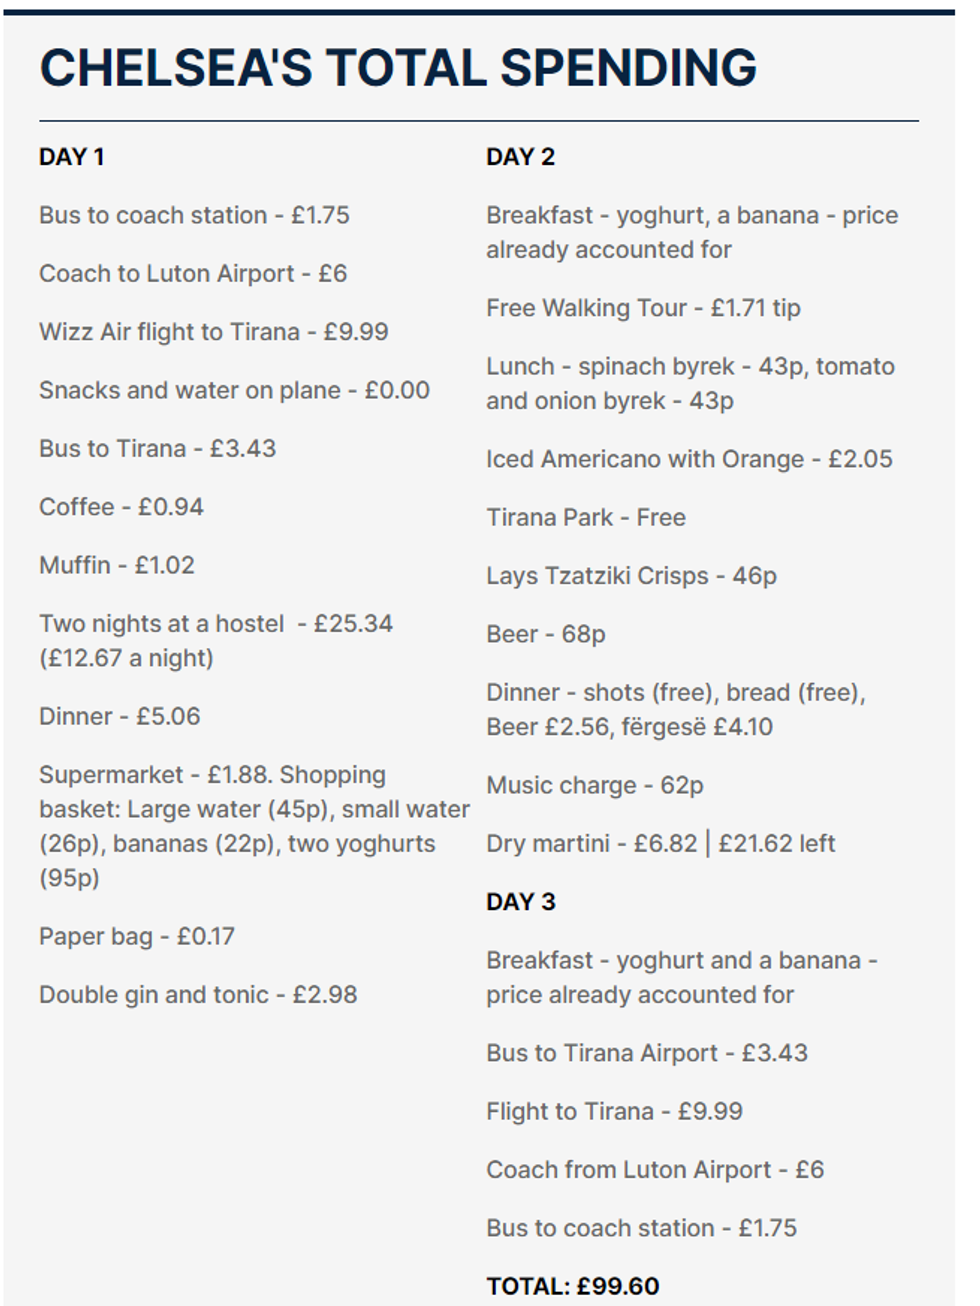Click the Chelsea's Total Spending heading

(x=397, y=68)
